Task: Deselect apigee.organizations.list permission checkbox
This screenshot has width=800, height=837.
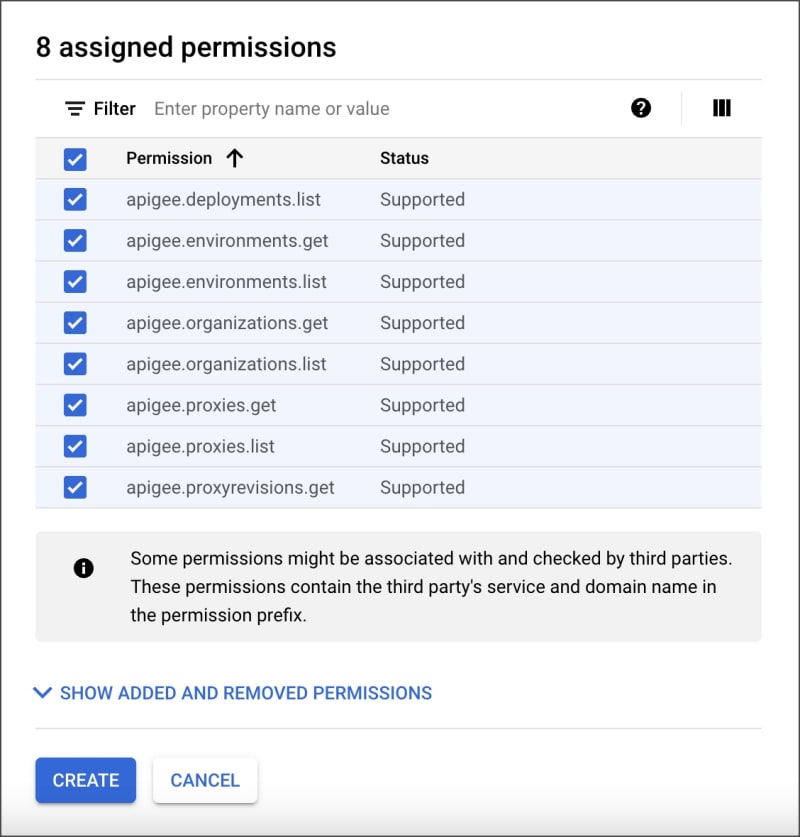Action: pyautogui.click(x=75, y=364)
